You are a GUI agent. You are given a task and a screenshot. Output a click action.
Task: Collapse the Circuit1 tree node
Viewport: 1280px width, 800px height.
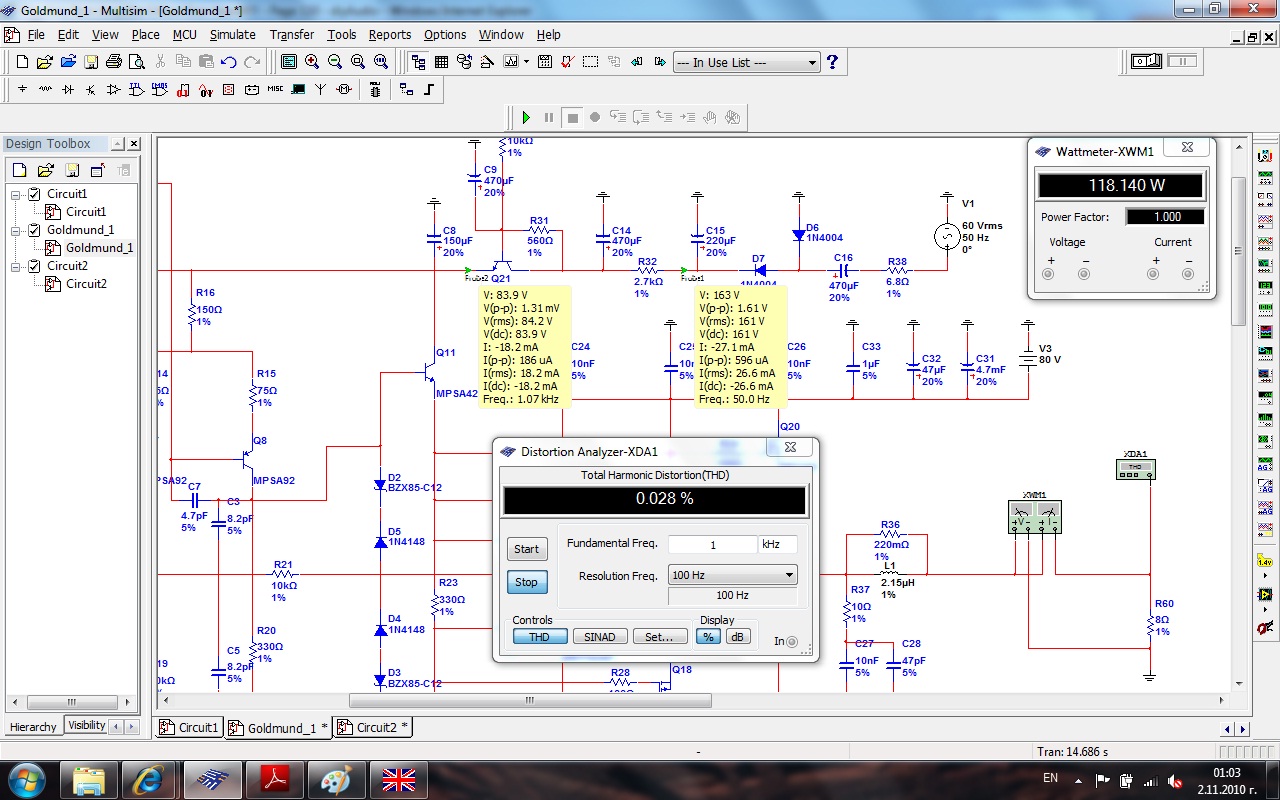(17, 195)
